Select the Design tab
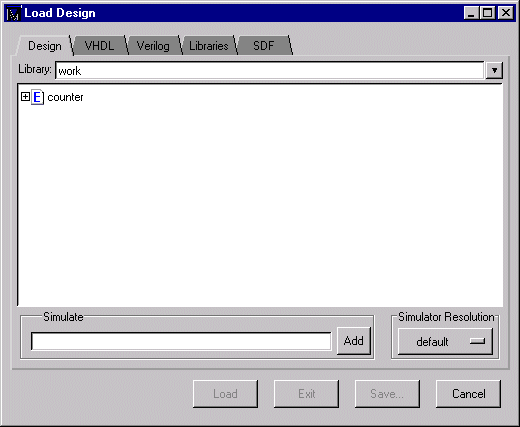The width and height of the screenshot is (520, 427). [x=45, y=46]
